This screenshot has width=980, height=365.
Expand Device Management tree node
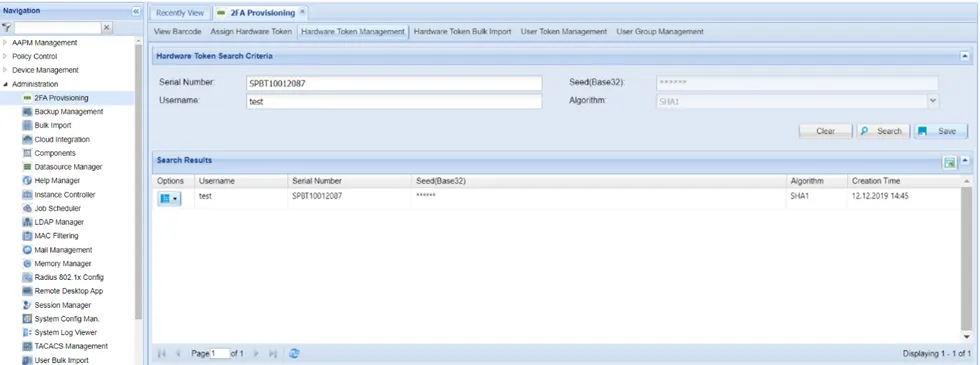click(6, 71)
